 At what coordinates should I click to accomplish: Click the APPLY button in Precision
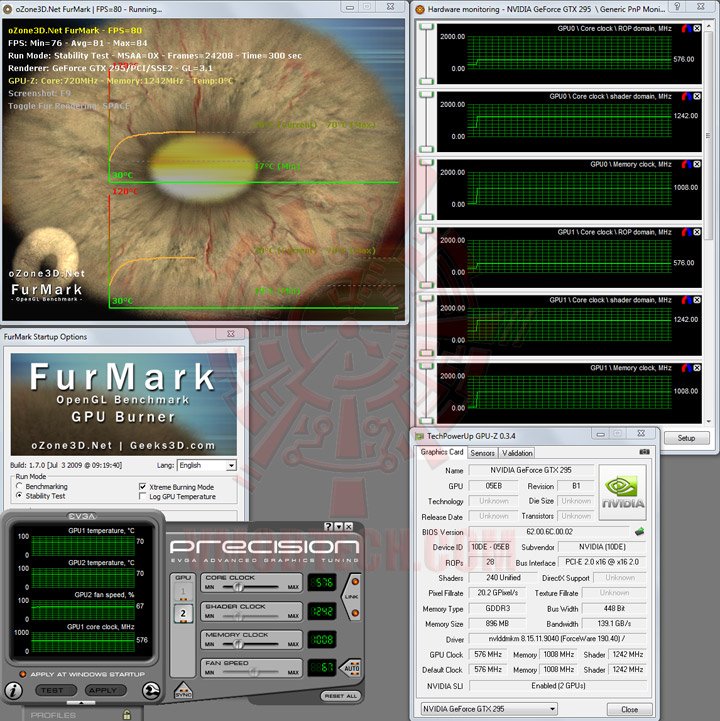coord(106,690)
